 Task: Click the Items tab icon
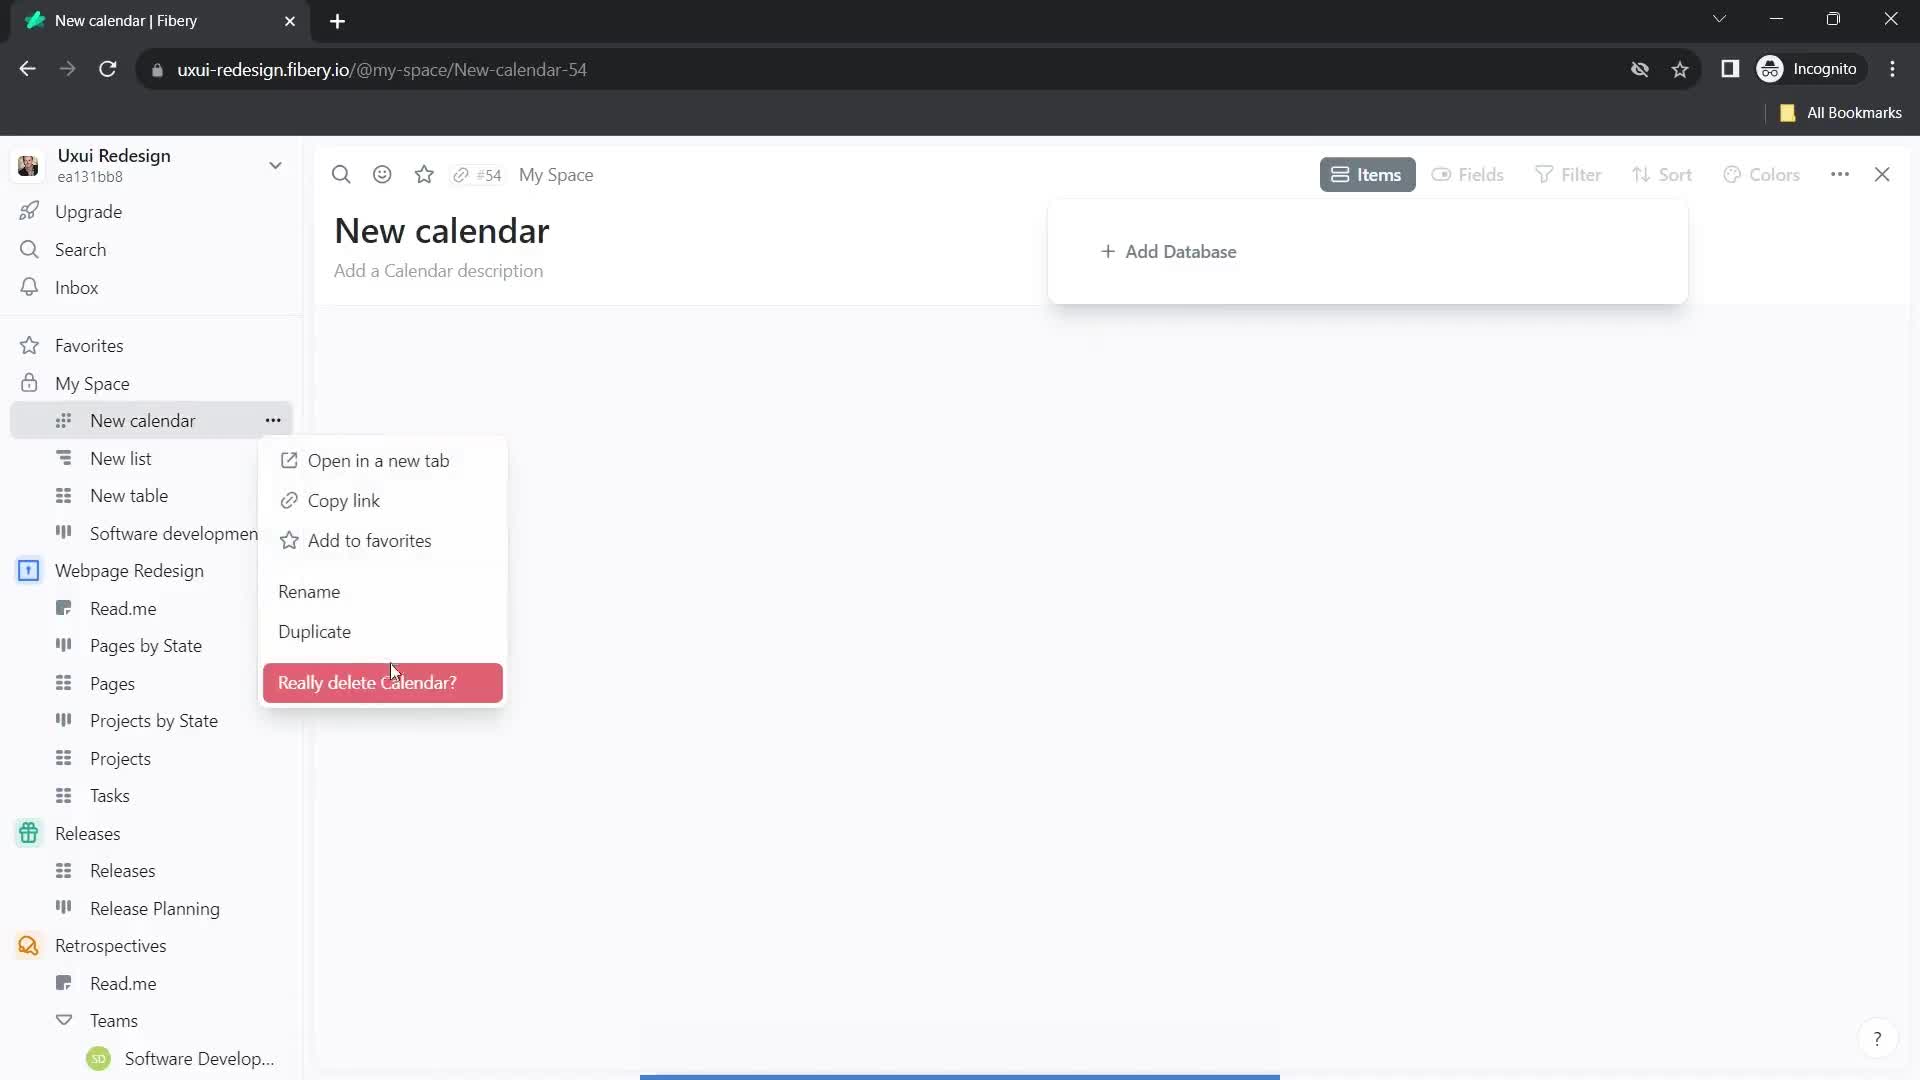coord(1342,174)
